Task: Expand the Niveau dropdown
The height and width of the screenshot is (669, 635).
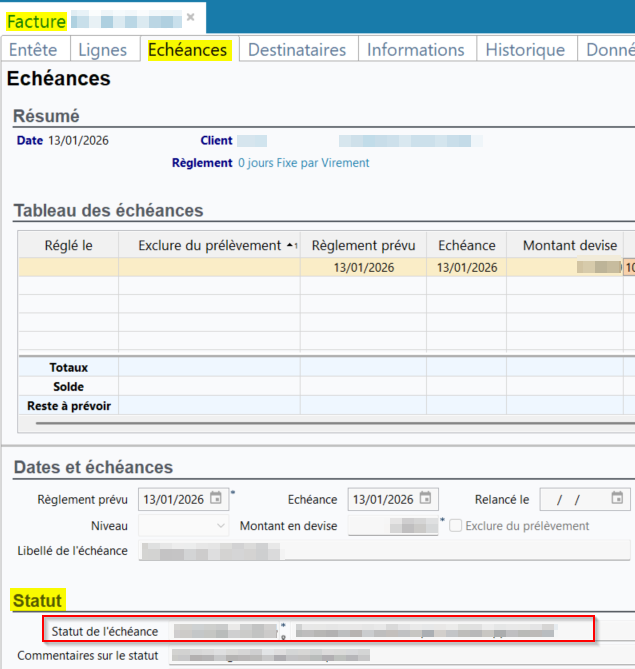Action: pos(221,526)
